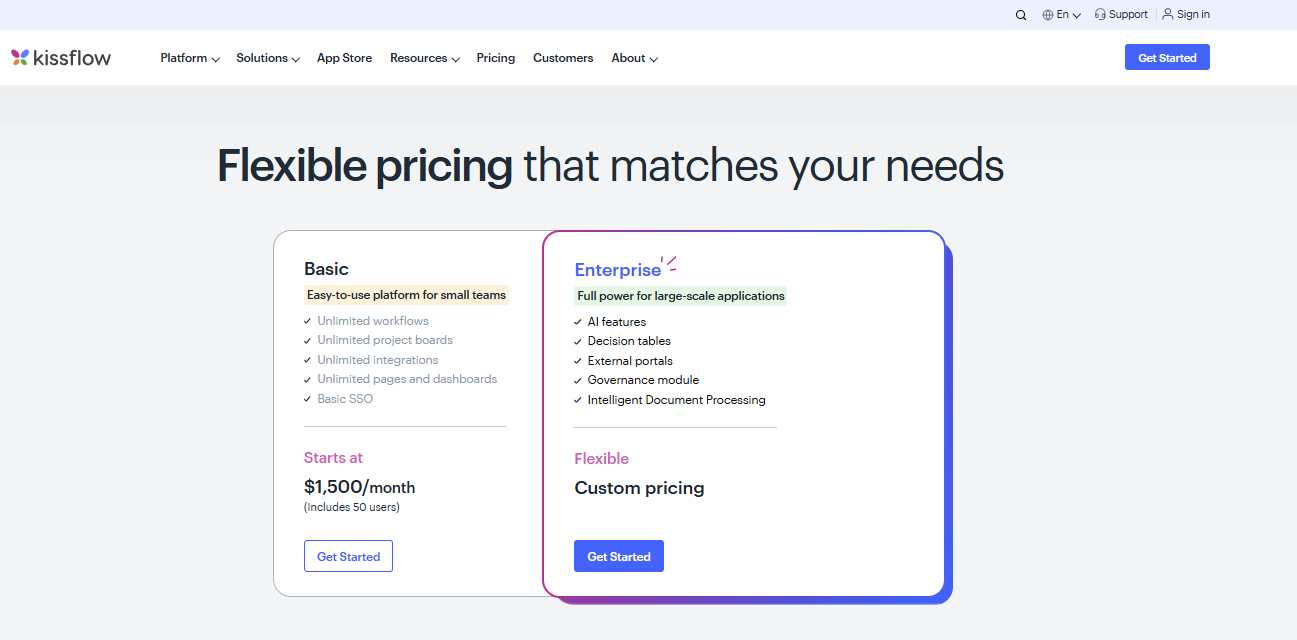Click the checkmark beside AI features
Viewport: 1297px width, 640px height.
[x=578, y=322]
